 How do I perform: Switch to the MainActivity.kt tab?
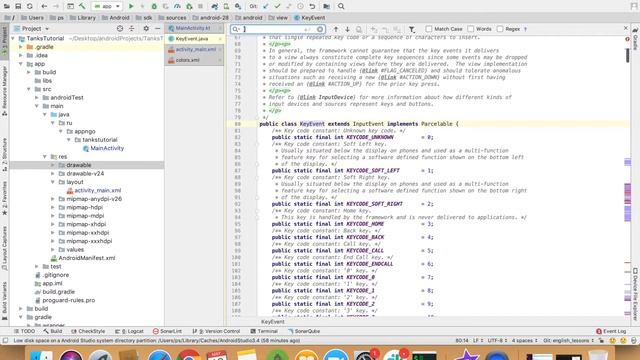(x=194, y=28)
